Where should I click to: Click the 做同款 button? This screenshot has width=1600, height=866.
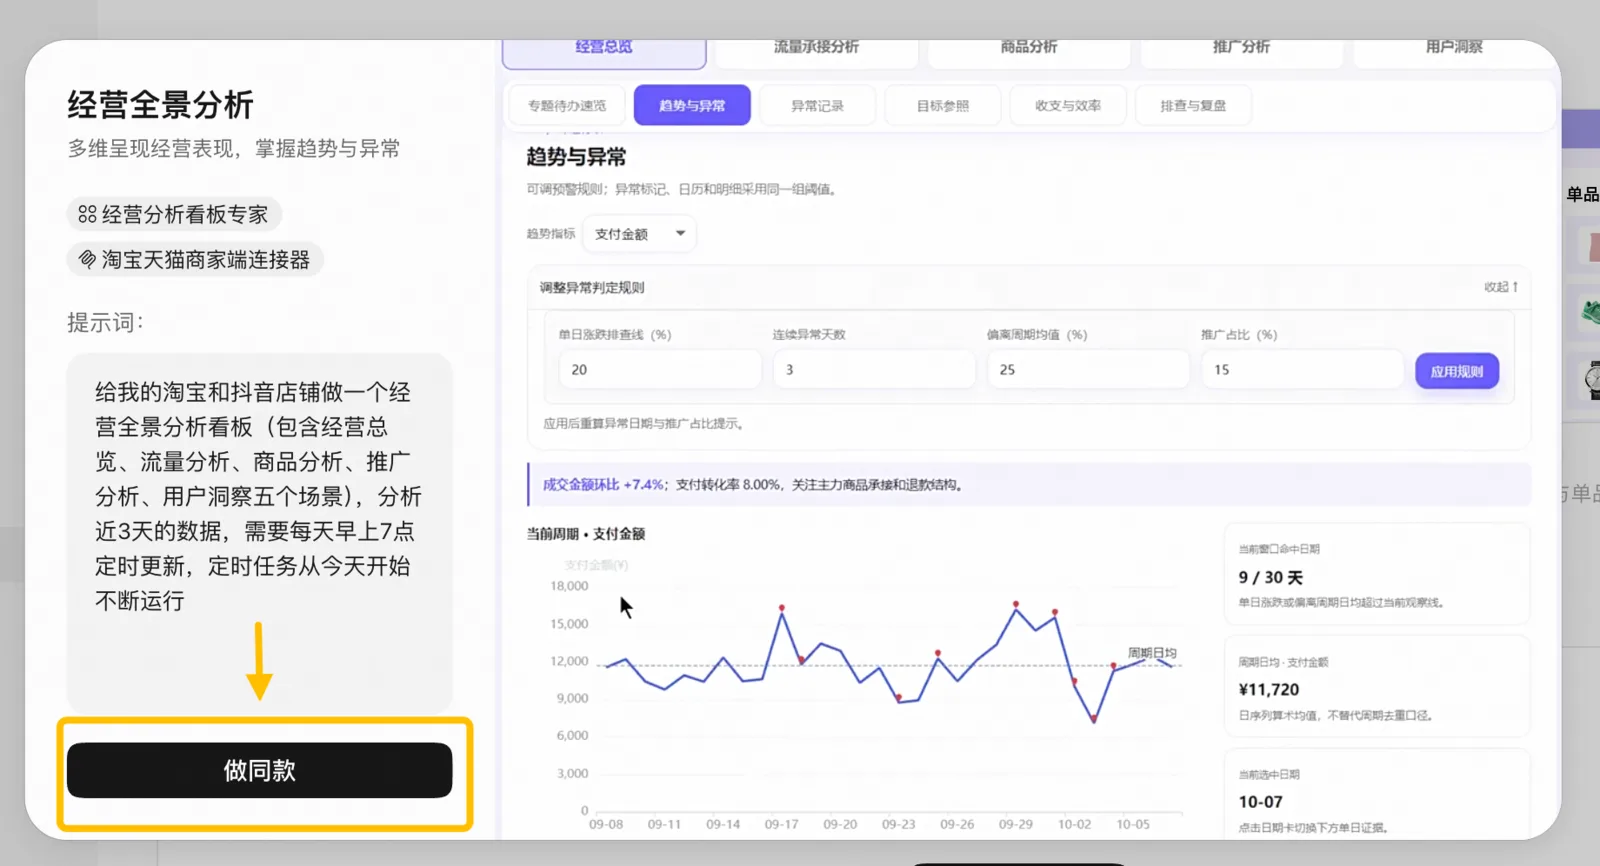[259, 770]
